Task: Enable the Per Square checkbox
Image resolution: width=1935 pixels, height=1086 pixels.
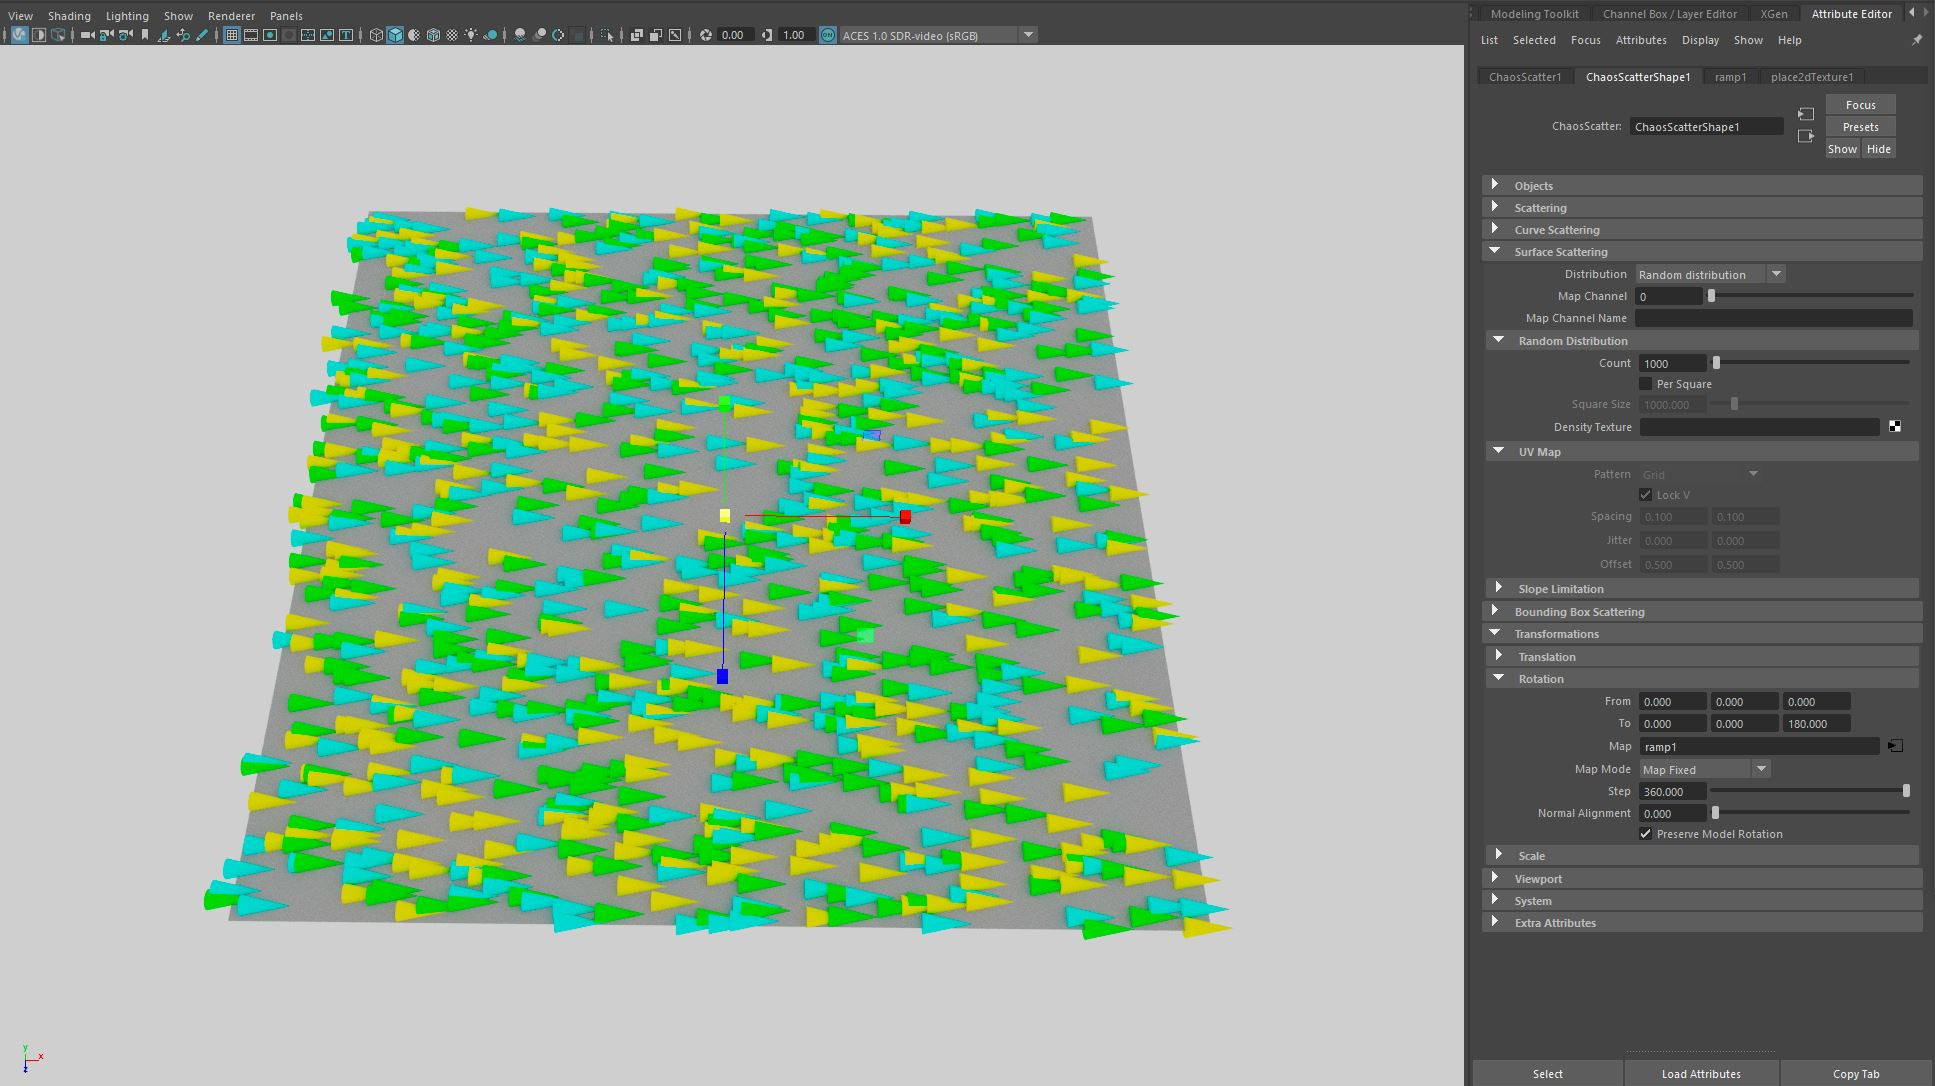Action: (x=1646, y=384)
